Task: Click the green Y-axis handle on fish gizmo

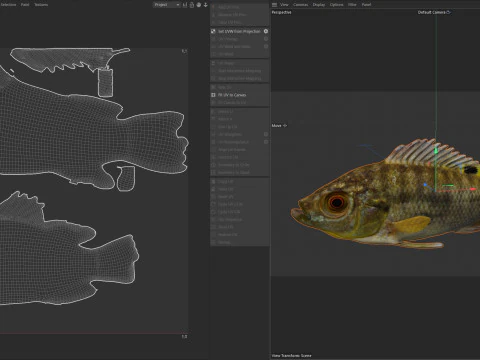Action: [435, 150]
